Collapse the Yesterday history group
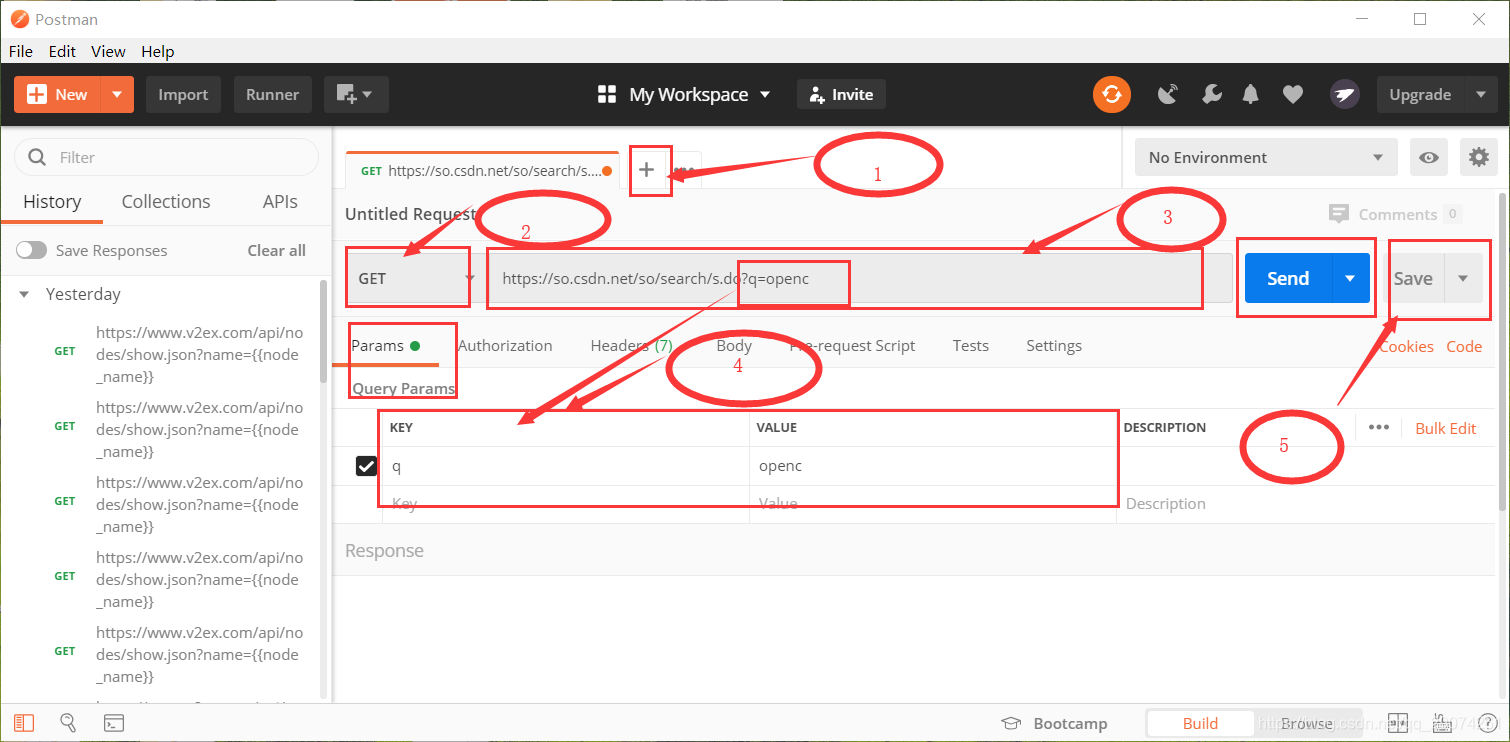This screenshot has width=1510, height=742. pos(25,295)
